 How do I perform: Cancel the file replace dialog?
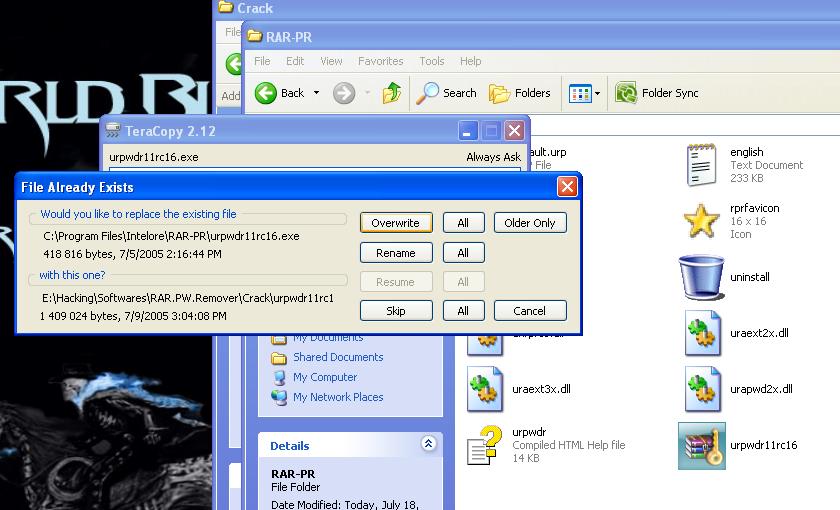tap(530, 311)
